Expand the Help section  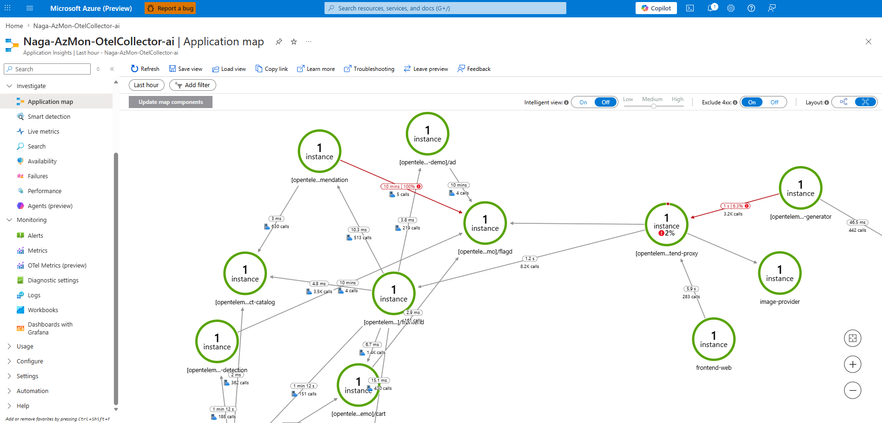coord(9,406)
